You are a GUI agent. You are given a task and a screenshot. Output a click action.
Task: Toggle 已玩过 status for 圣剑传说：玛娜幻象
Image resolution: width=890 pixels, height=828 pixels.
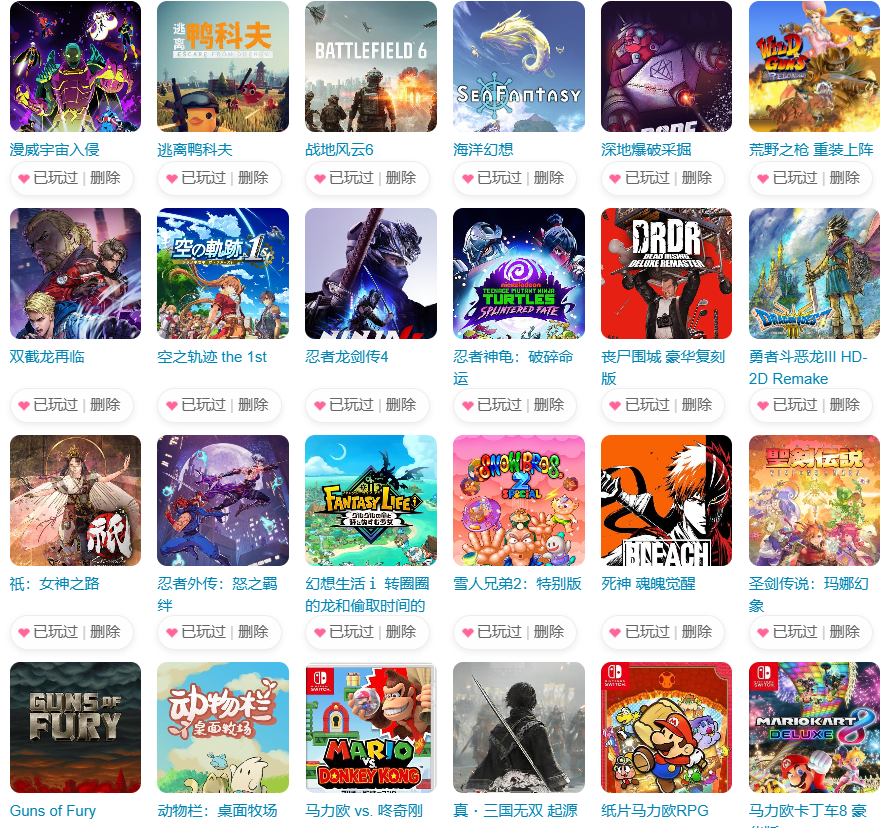click(795, 632)
